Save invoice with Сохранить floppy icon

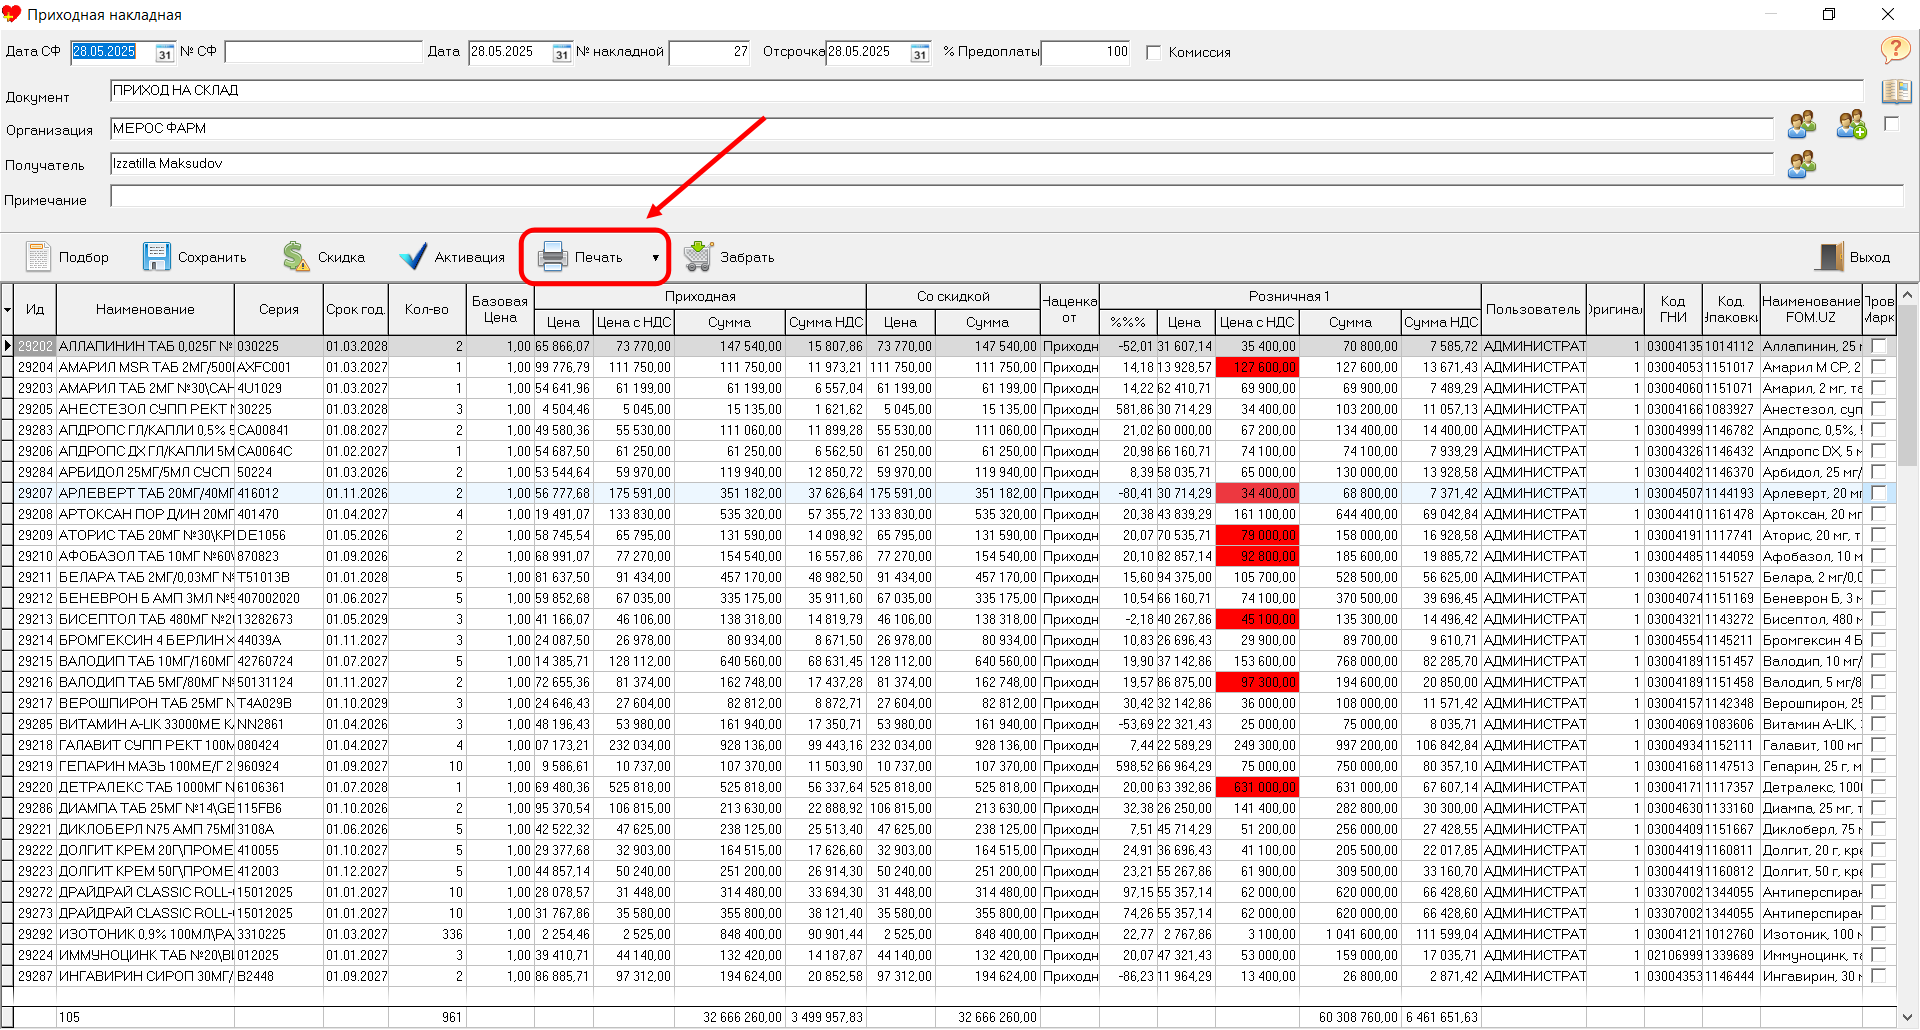[x=157, y=257]
